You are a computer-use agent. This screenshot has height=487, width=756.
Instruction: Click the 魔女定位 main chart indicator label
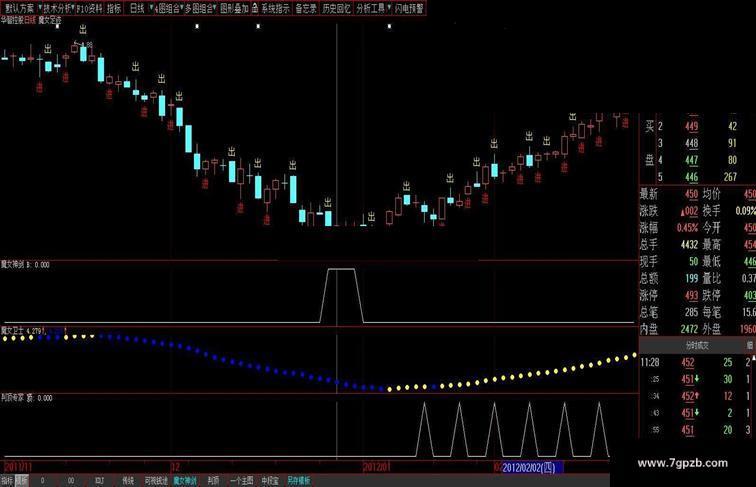tap(50, 20)
